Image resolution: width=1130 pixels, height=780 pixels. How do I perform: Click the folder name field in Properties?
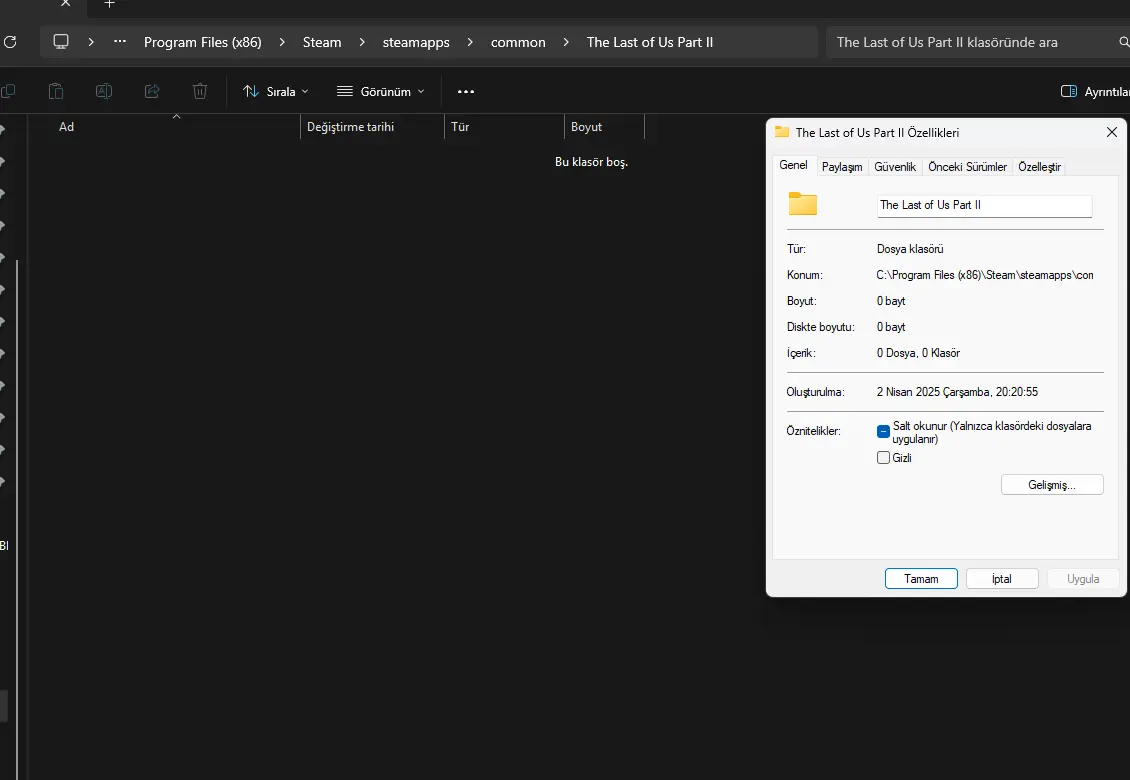point(984,205)
